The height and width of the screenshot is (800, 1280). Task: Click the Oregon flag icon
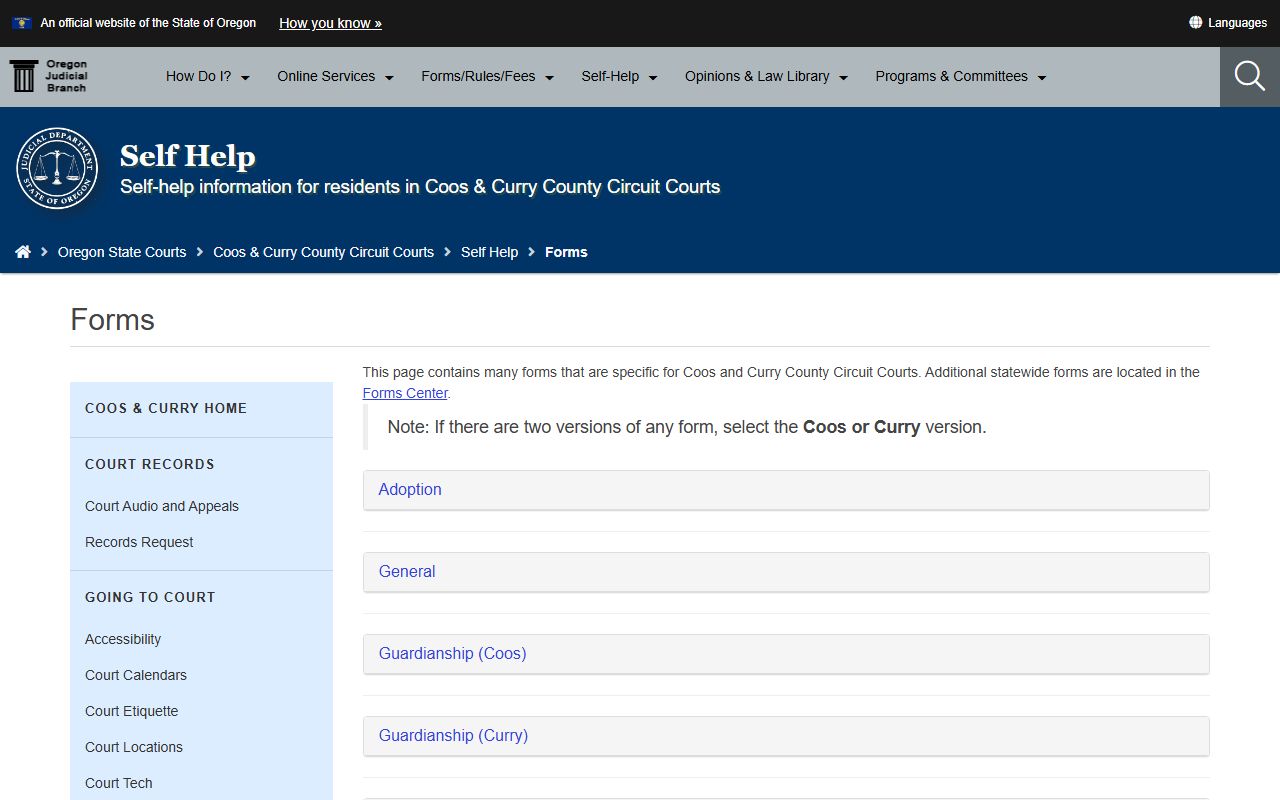21,22
